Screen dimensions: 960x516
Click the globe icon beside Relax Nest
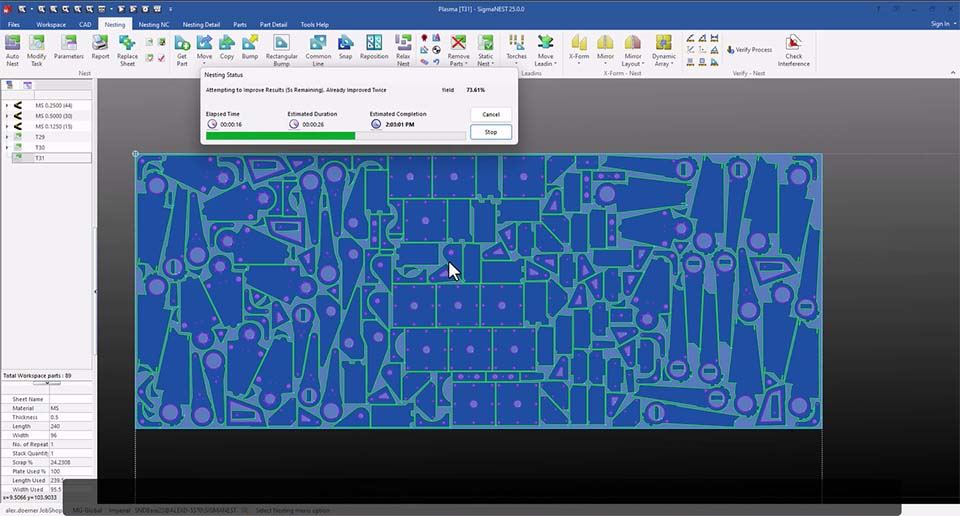pyautogui.click(x=436, y=50)
